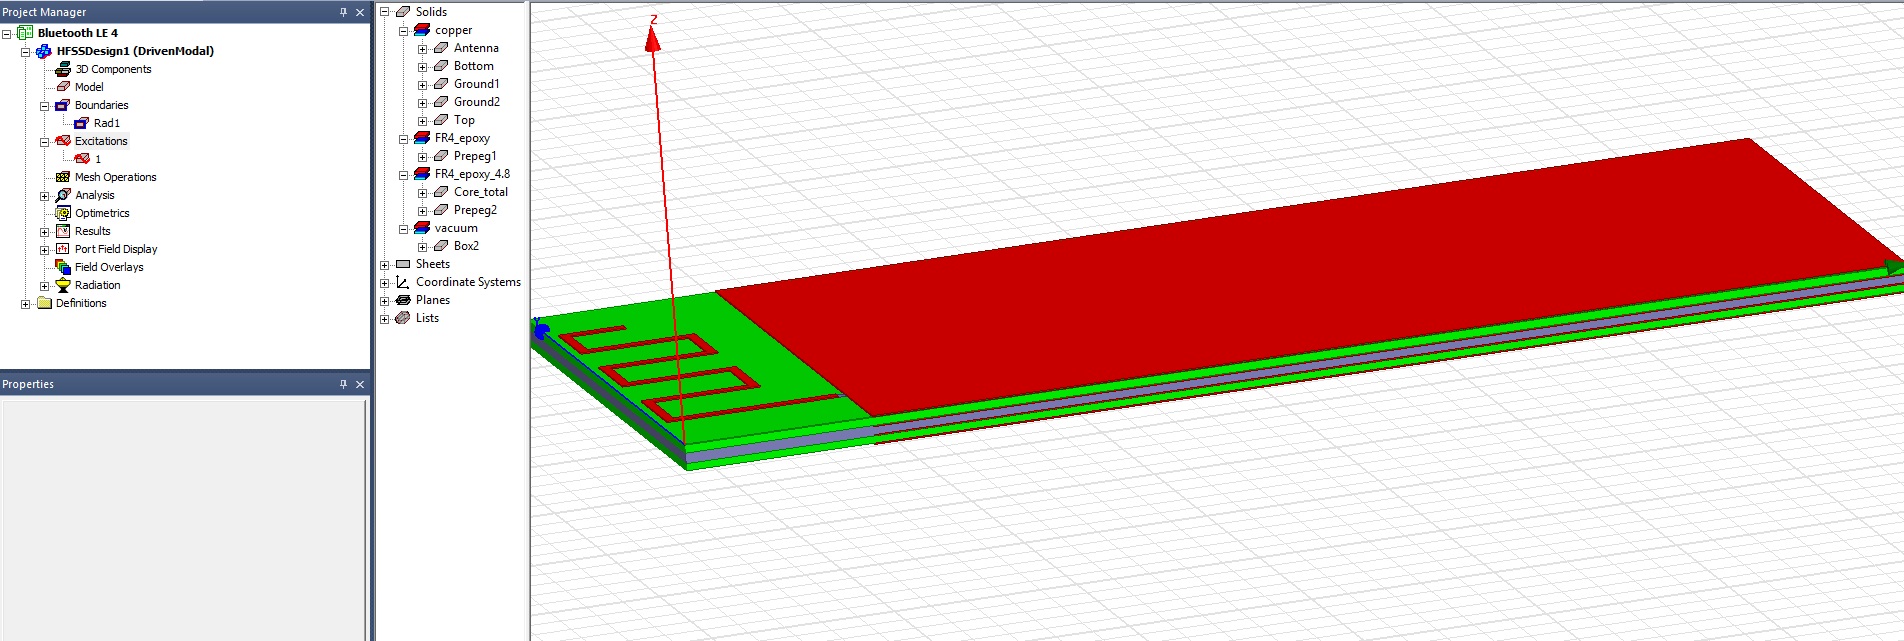Collapse the Boundaries node
Viewport: 1904px width, 641px height.
pos(44,105)
